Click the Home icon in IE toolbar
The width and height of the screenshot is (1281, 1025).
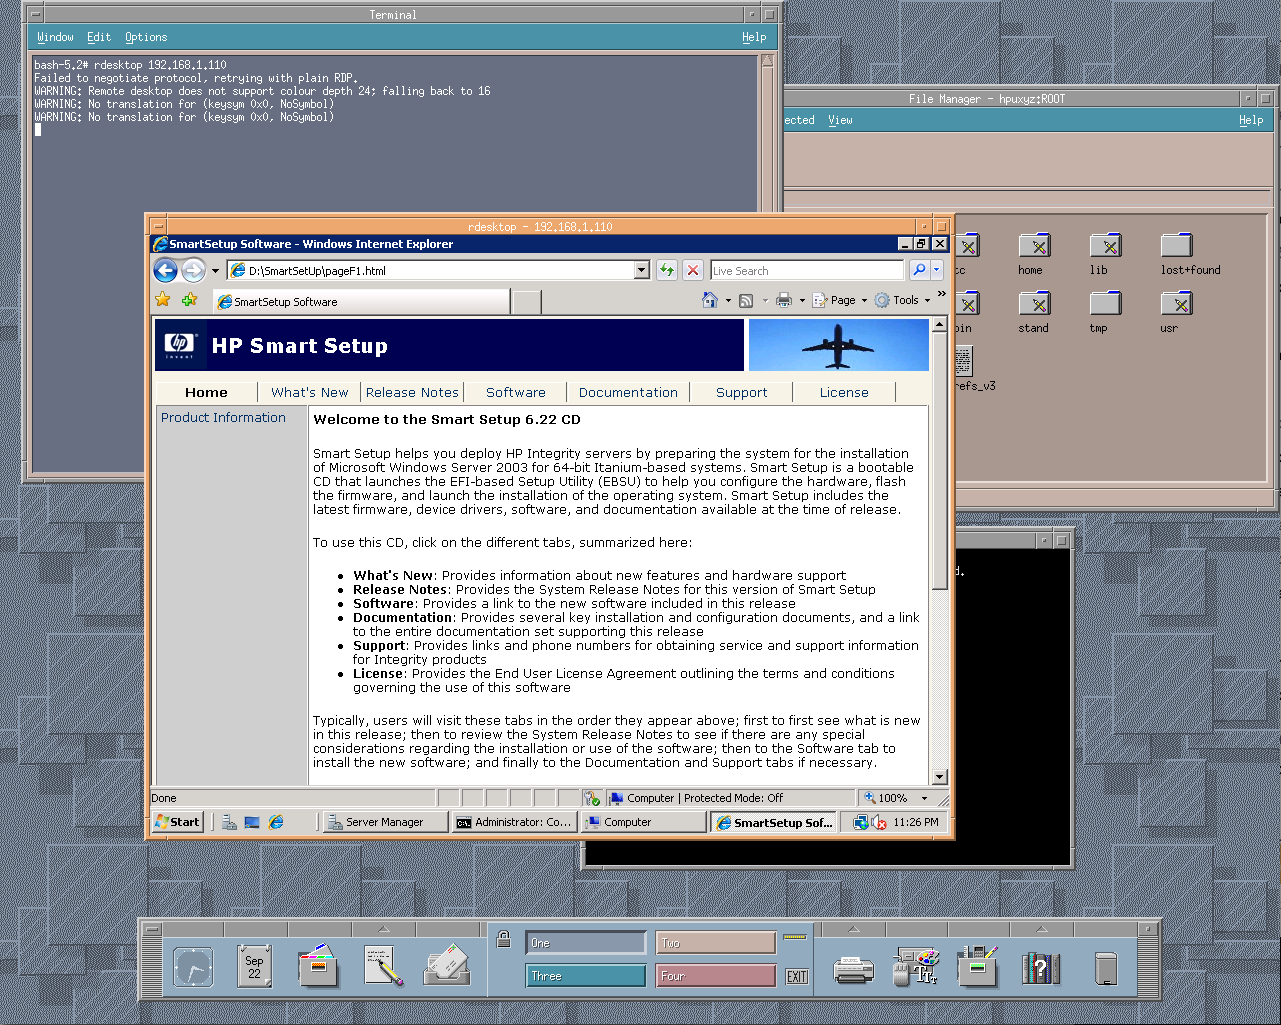(x=711, y=300)
